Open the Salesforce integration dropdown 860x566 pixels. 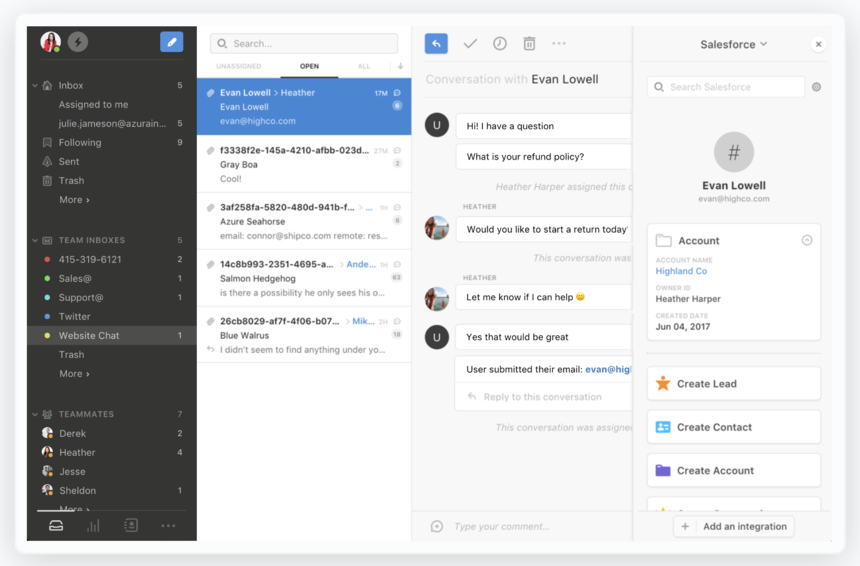[733, 44]
